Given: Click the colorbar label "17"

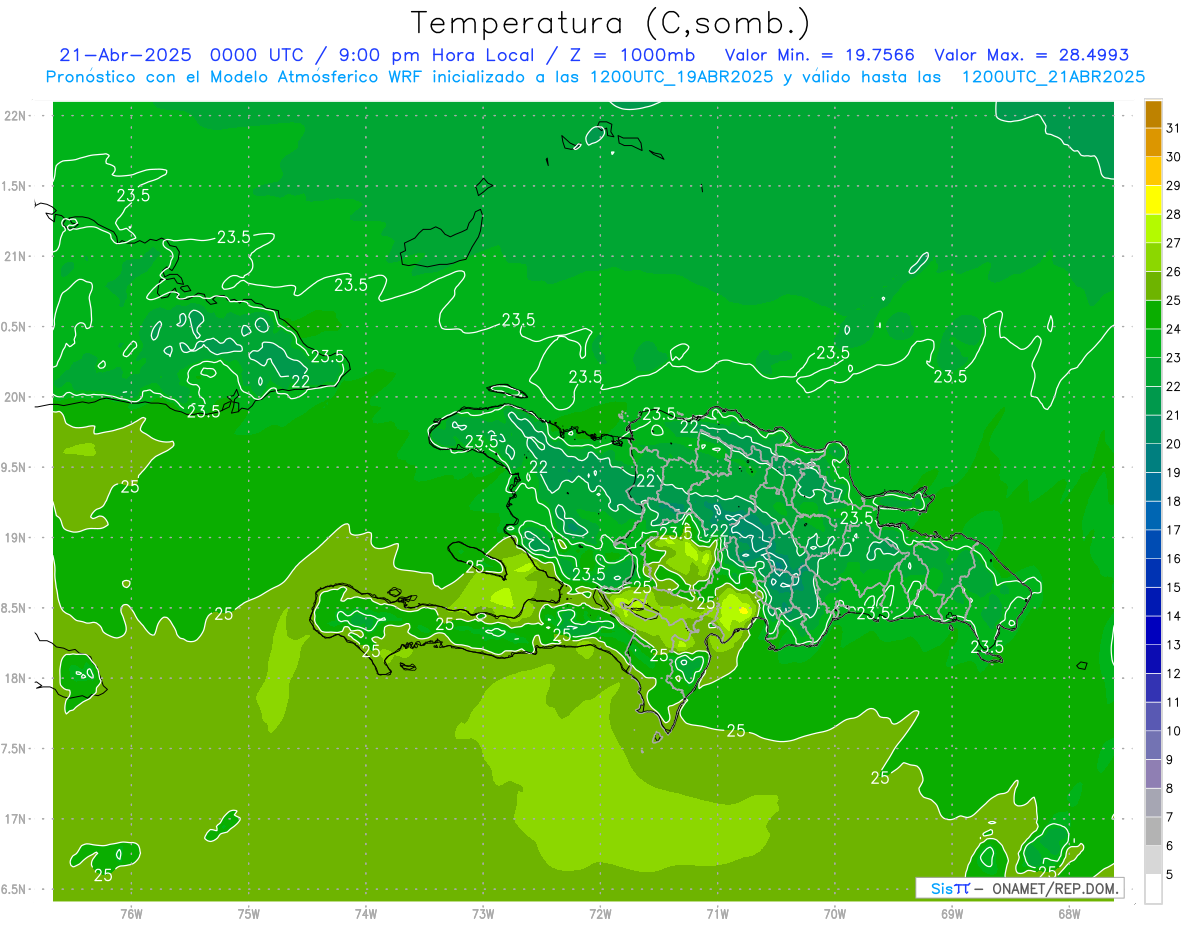Looking at the screenshot, I should tap(1173, 530).
